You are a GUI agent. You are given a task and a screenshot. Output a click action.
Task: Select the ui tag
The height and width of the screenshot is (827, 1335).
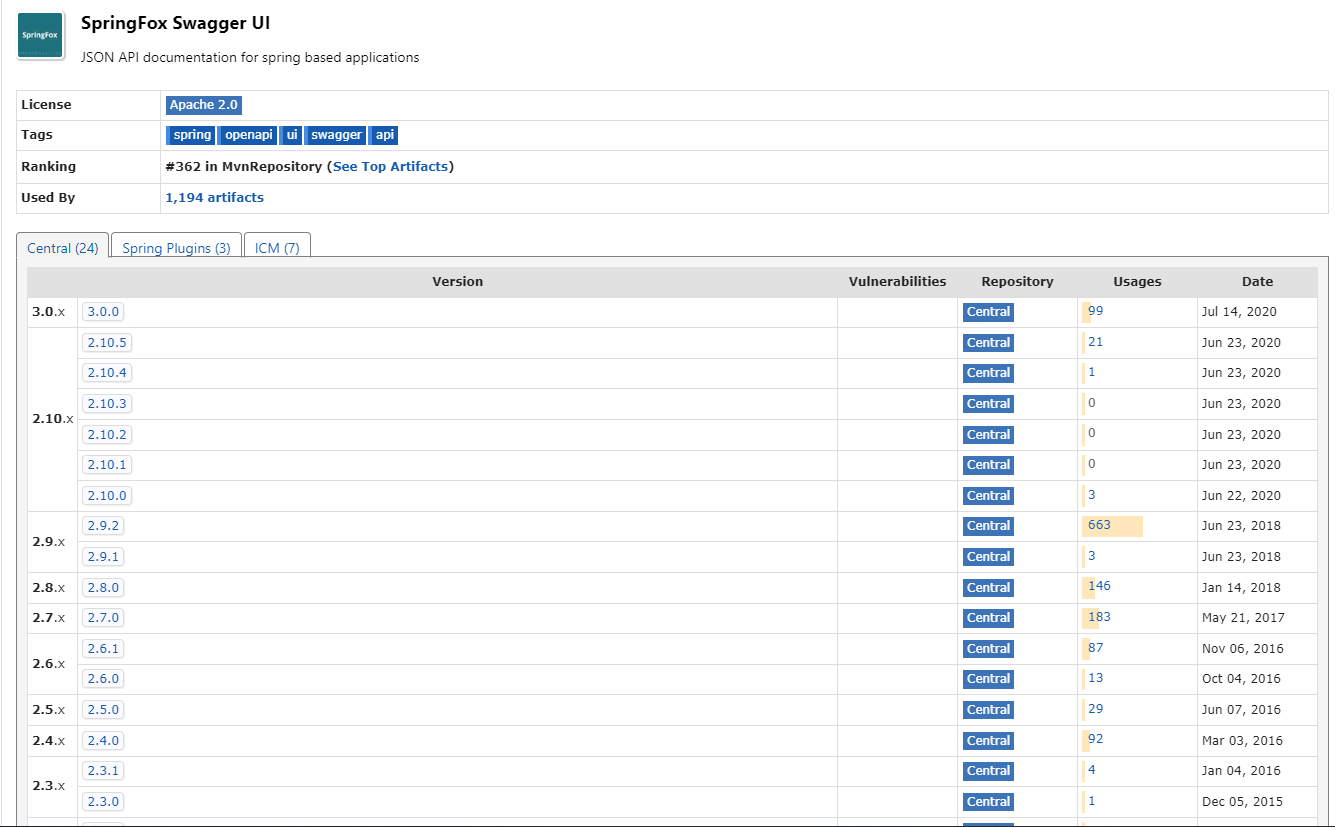pos(292,135)
